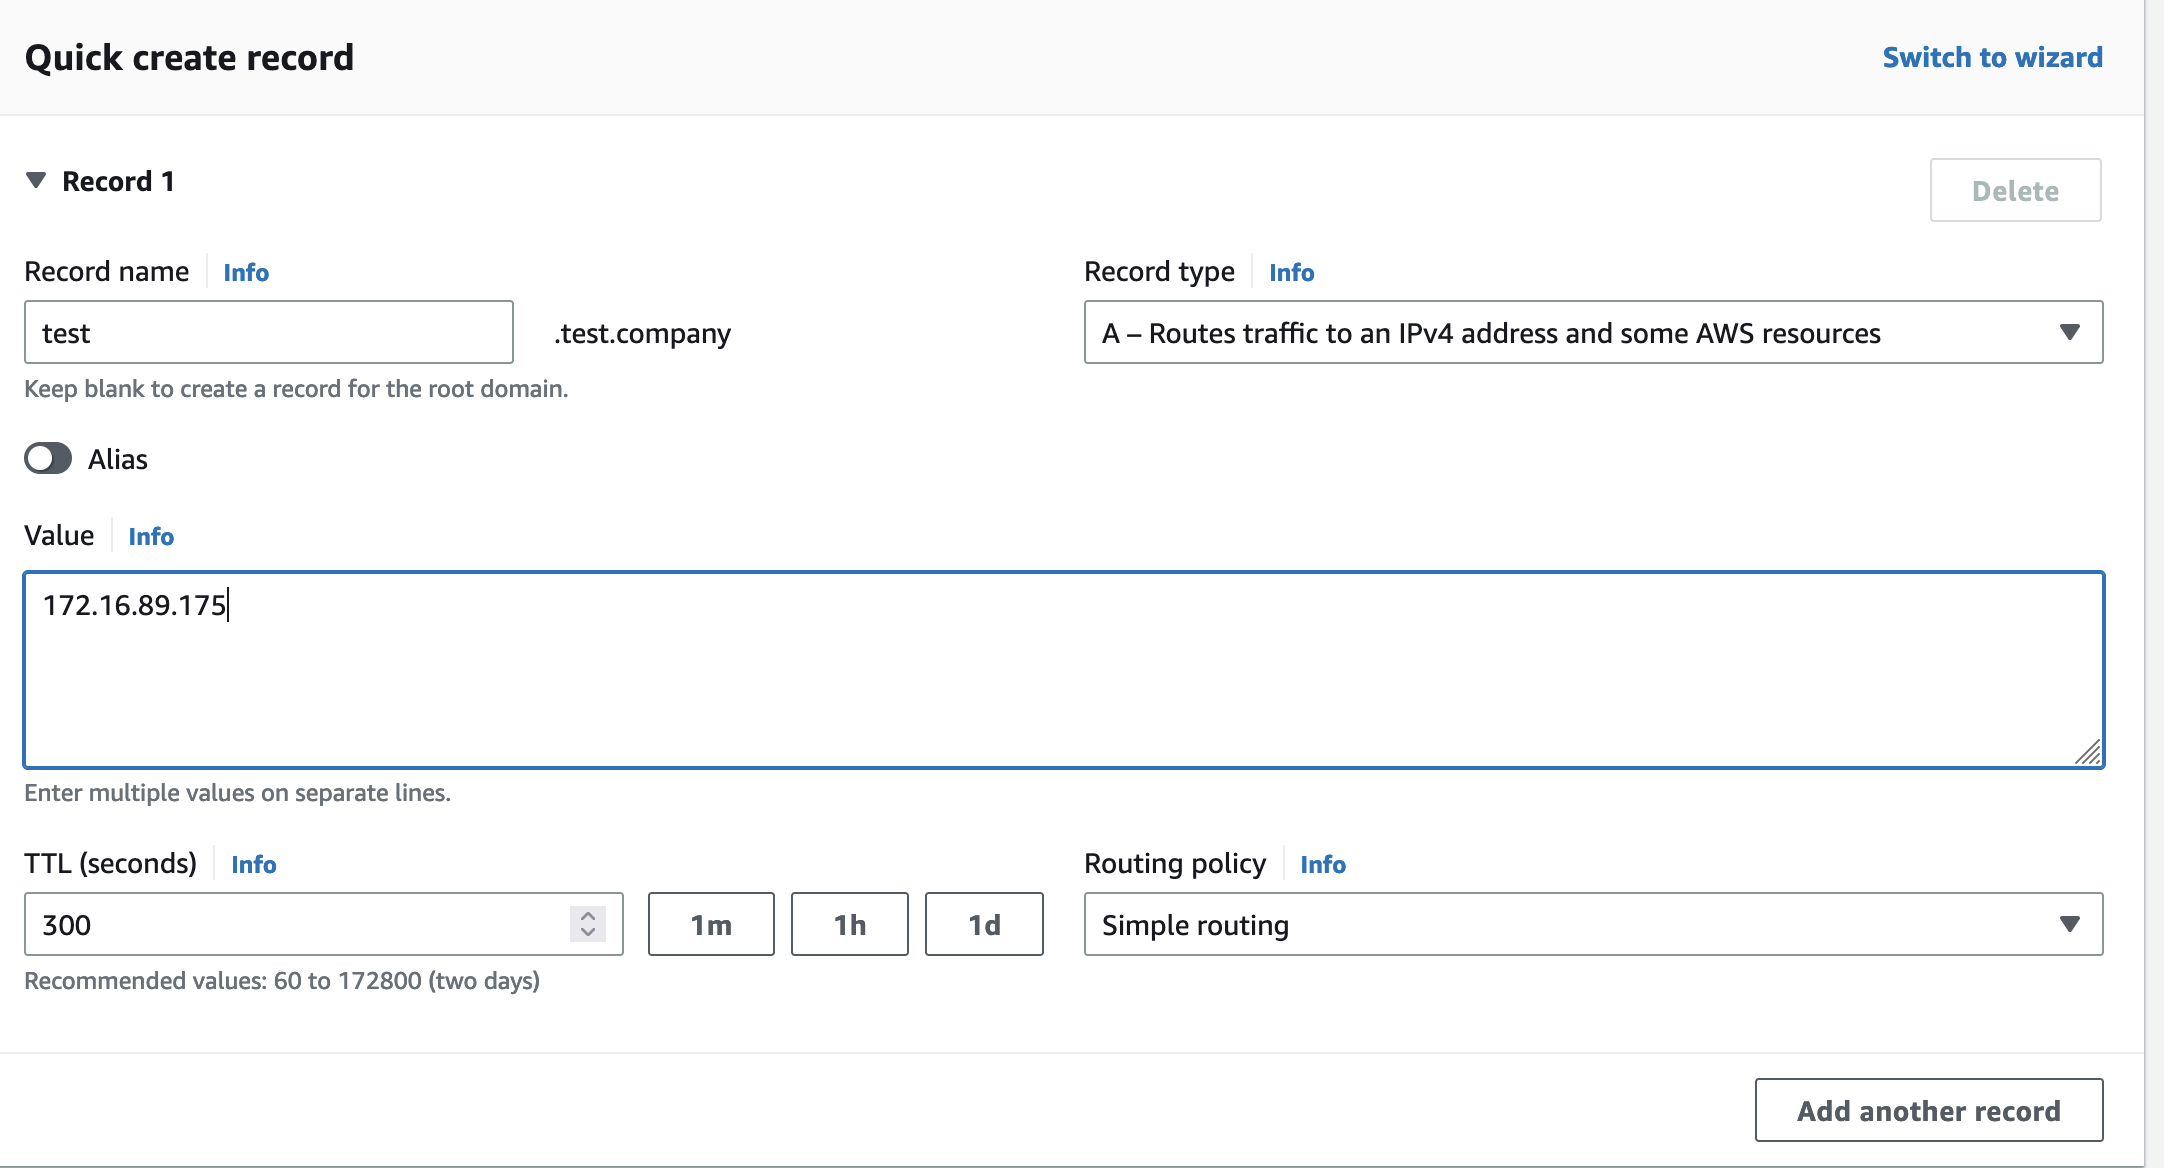This screenshot has height=1168, width=2164.
Task: Open Info next to Routing policy
Action: point(1322,865)
